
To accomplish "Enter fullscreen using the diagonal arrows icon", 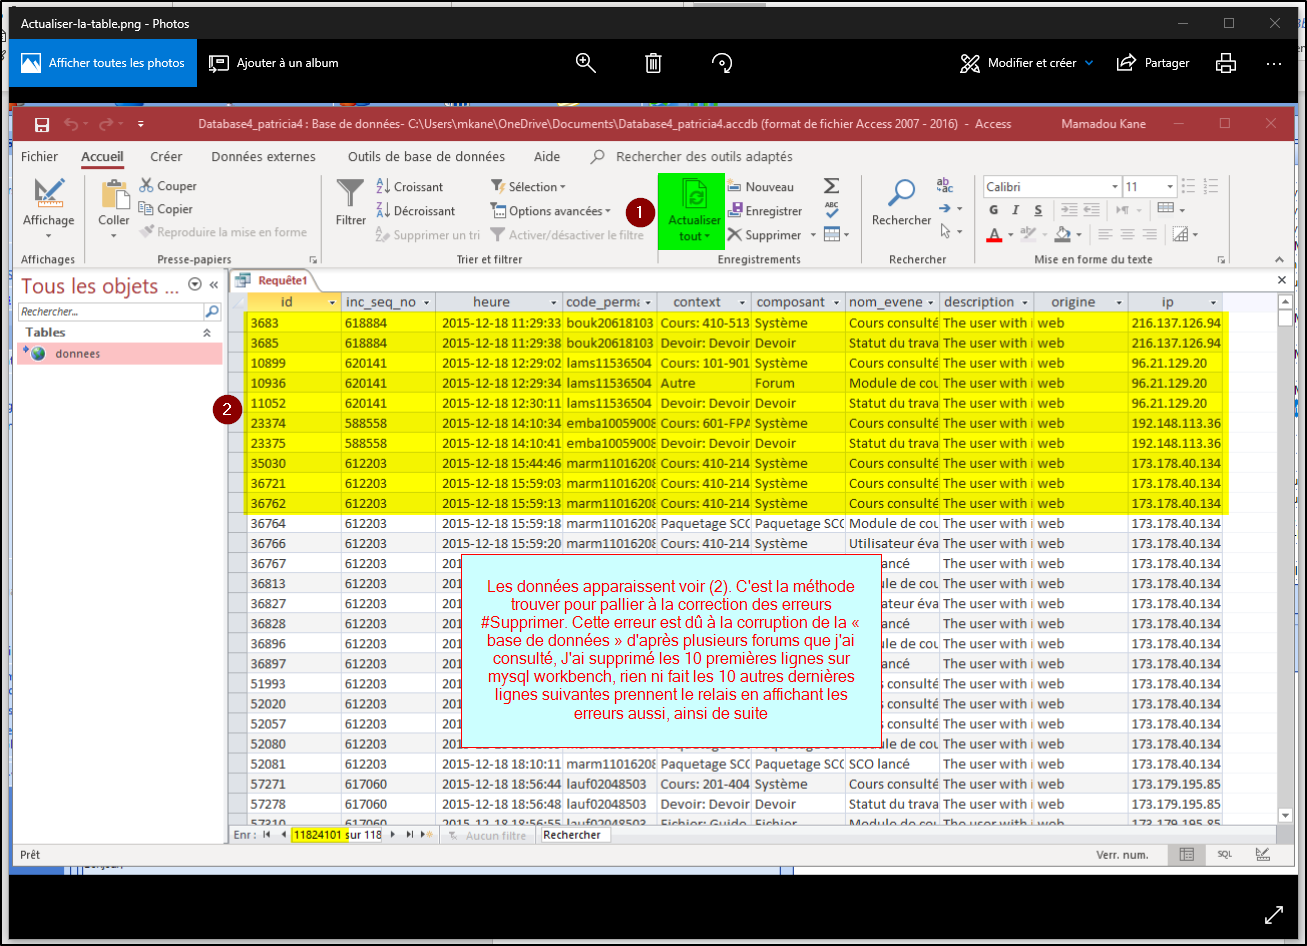I will [1274, 914].
